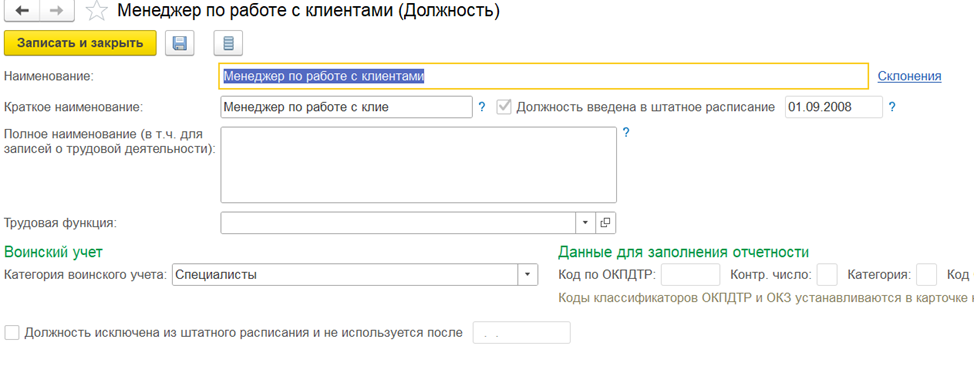Click the Воинский учет section heading
974x370 pixels.
53,251
